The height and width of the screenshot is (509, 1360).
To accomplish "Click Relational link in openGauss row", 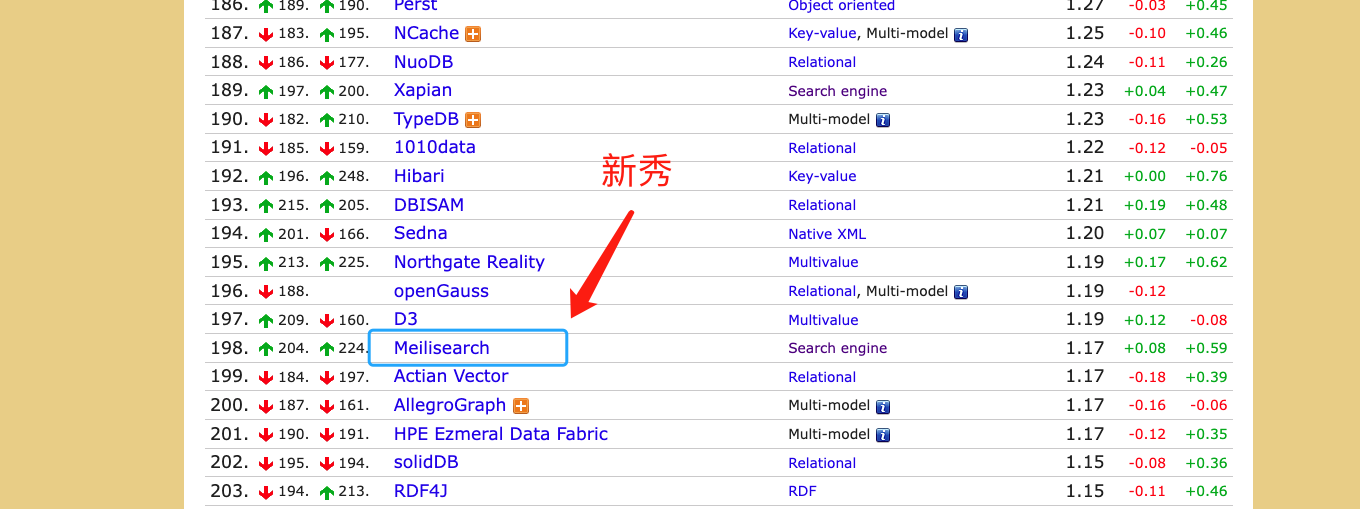I will [822, 291].
